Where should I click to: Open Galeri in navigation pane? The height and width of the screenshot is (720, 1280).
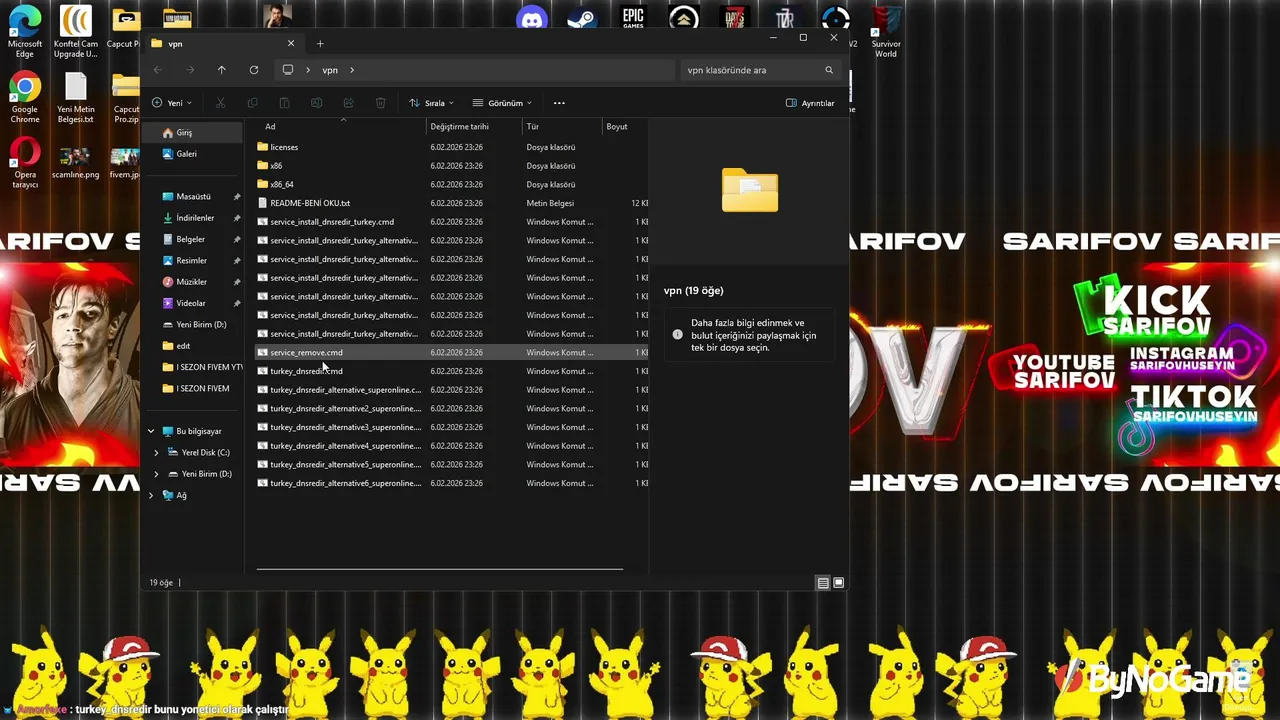pos(193,154)
